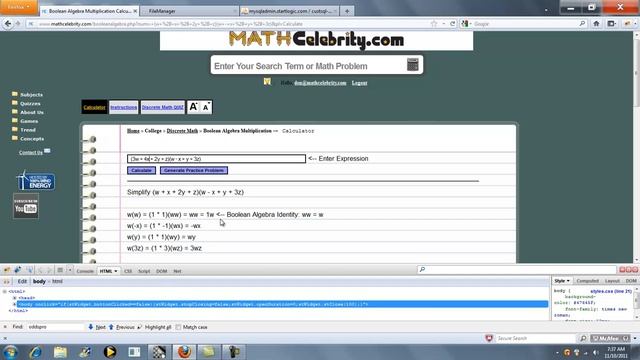This screenshot has height=360, width=640.
Task: Launch Internet Explorer from taskbar
Action: pos(36,351)
